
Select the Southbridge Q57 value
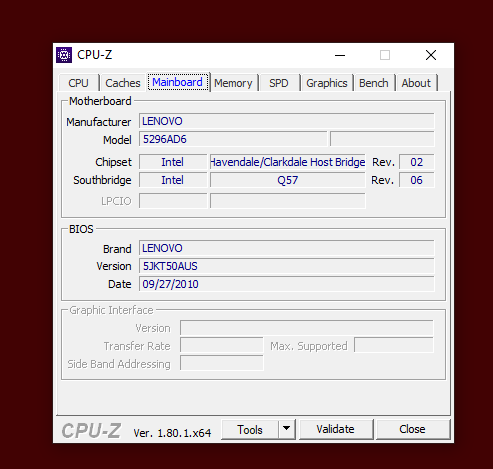288,180
